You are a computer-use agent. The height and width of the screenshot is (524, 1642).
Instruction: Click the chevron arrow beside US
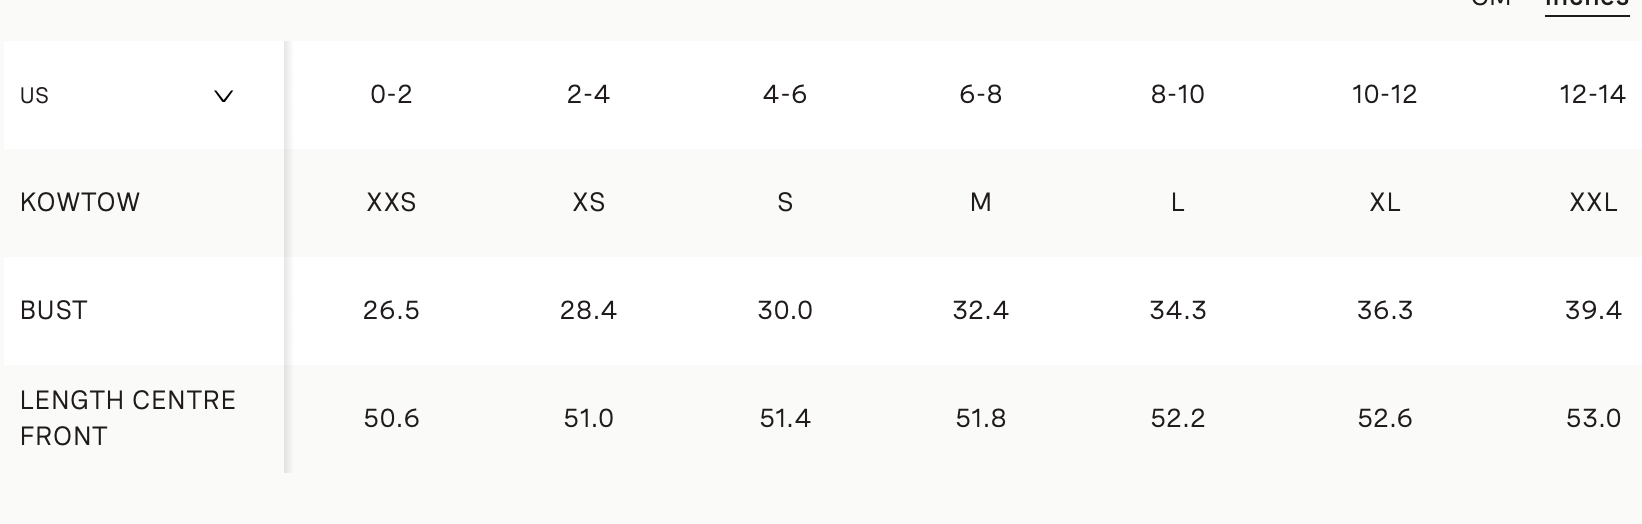point(224,96)
